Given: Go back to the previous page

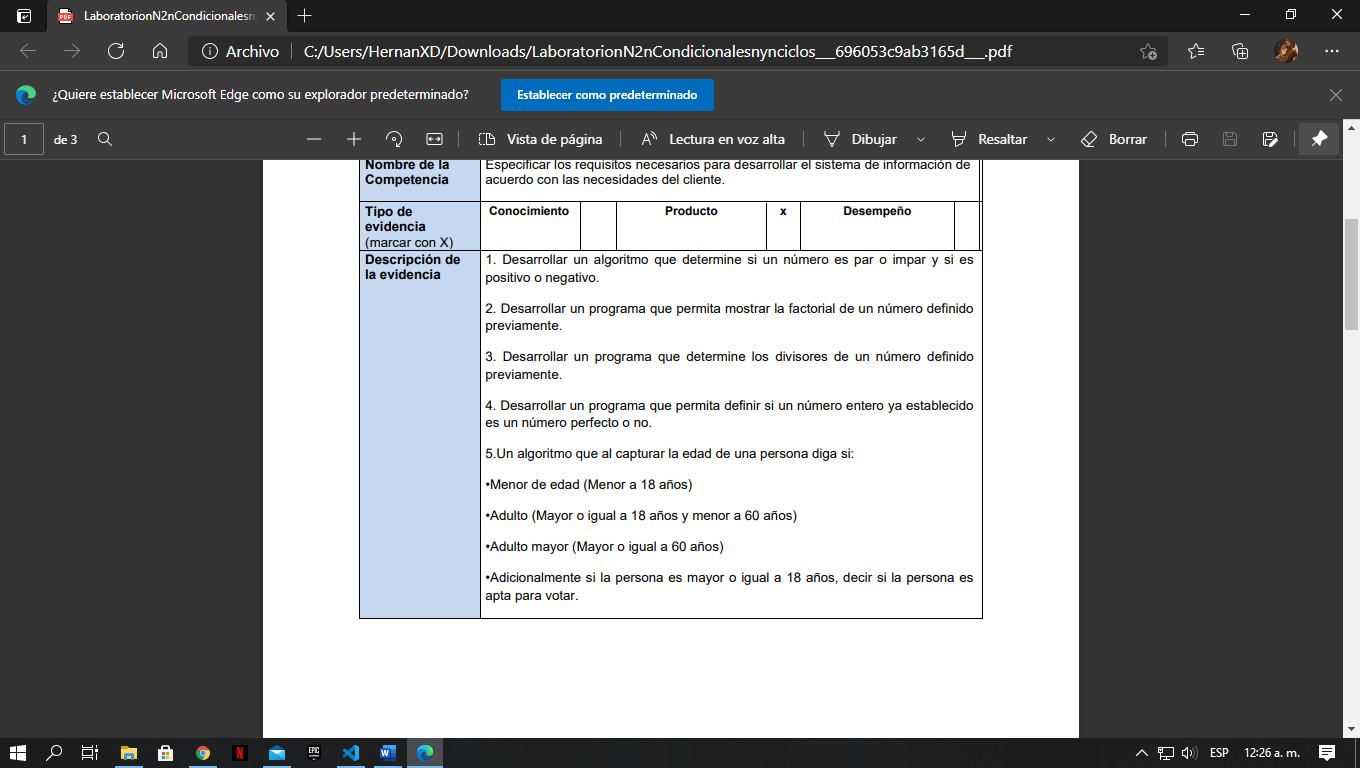Looking at the screenshot, I should tap(28, 51).
